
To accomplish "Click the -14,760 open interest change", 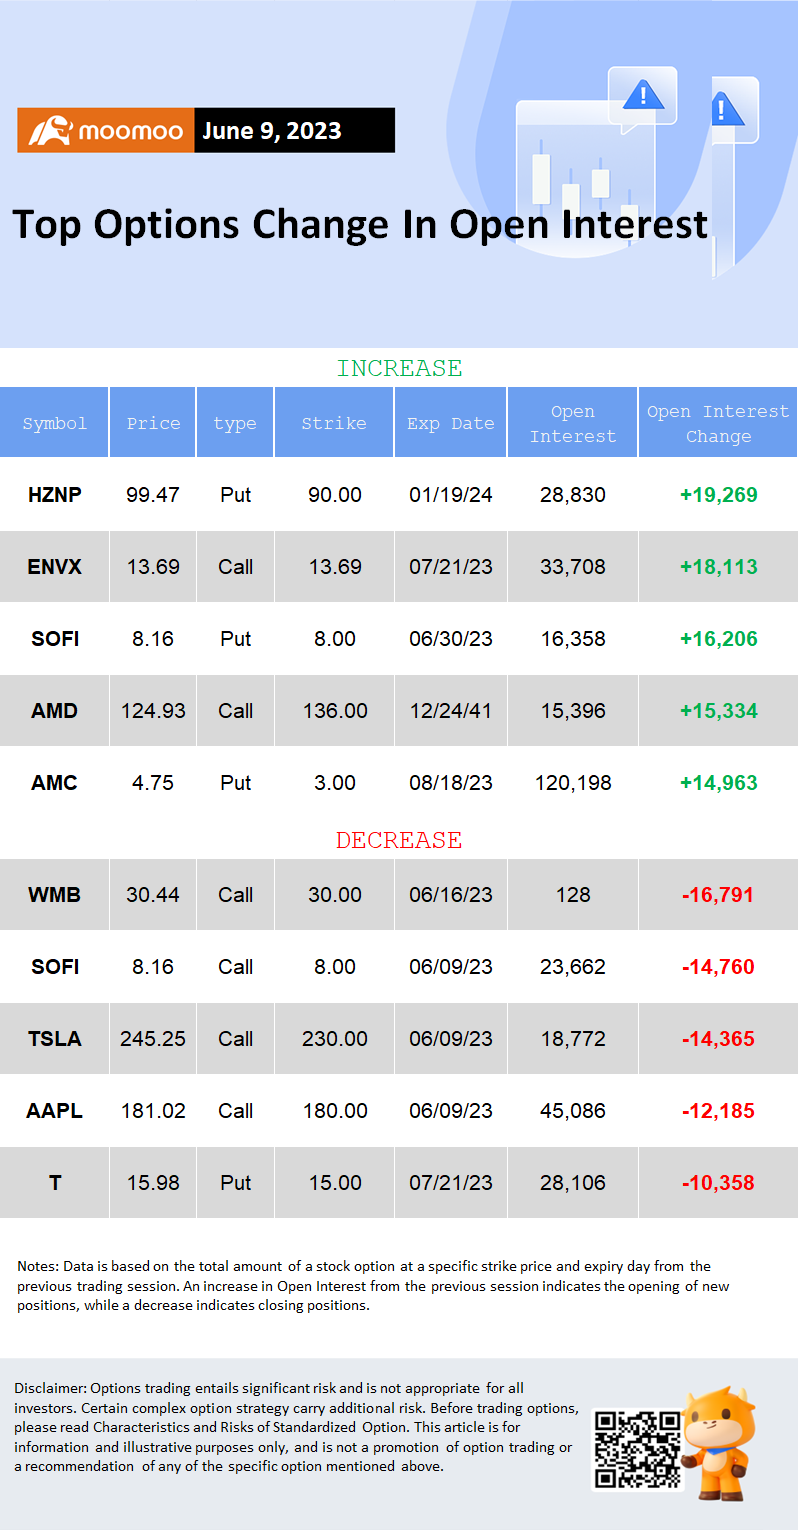I will 718,967.
